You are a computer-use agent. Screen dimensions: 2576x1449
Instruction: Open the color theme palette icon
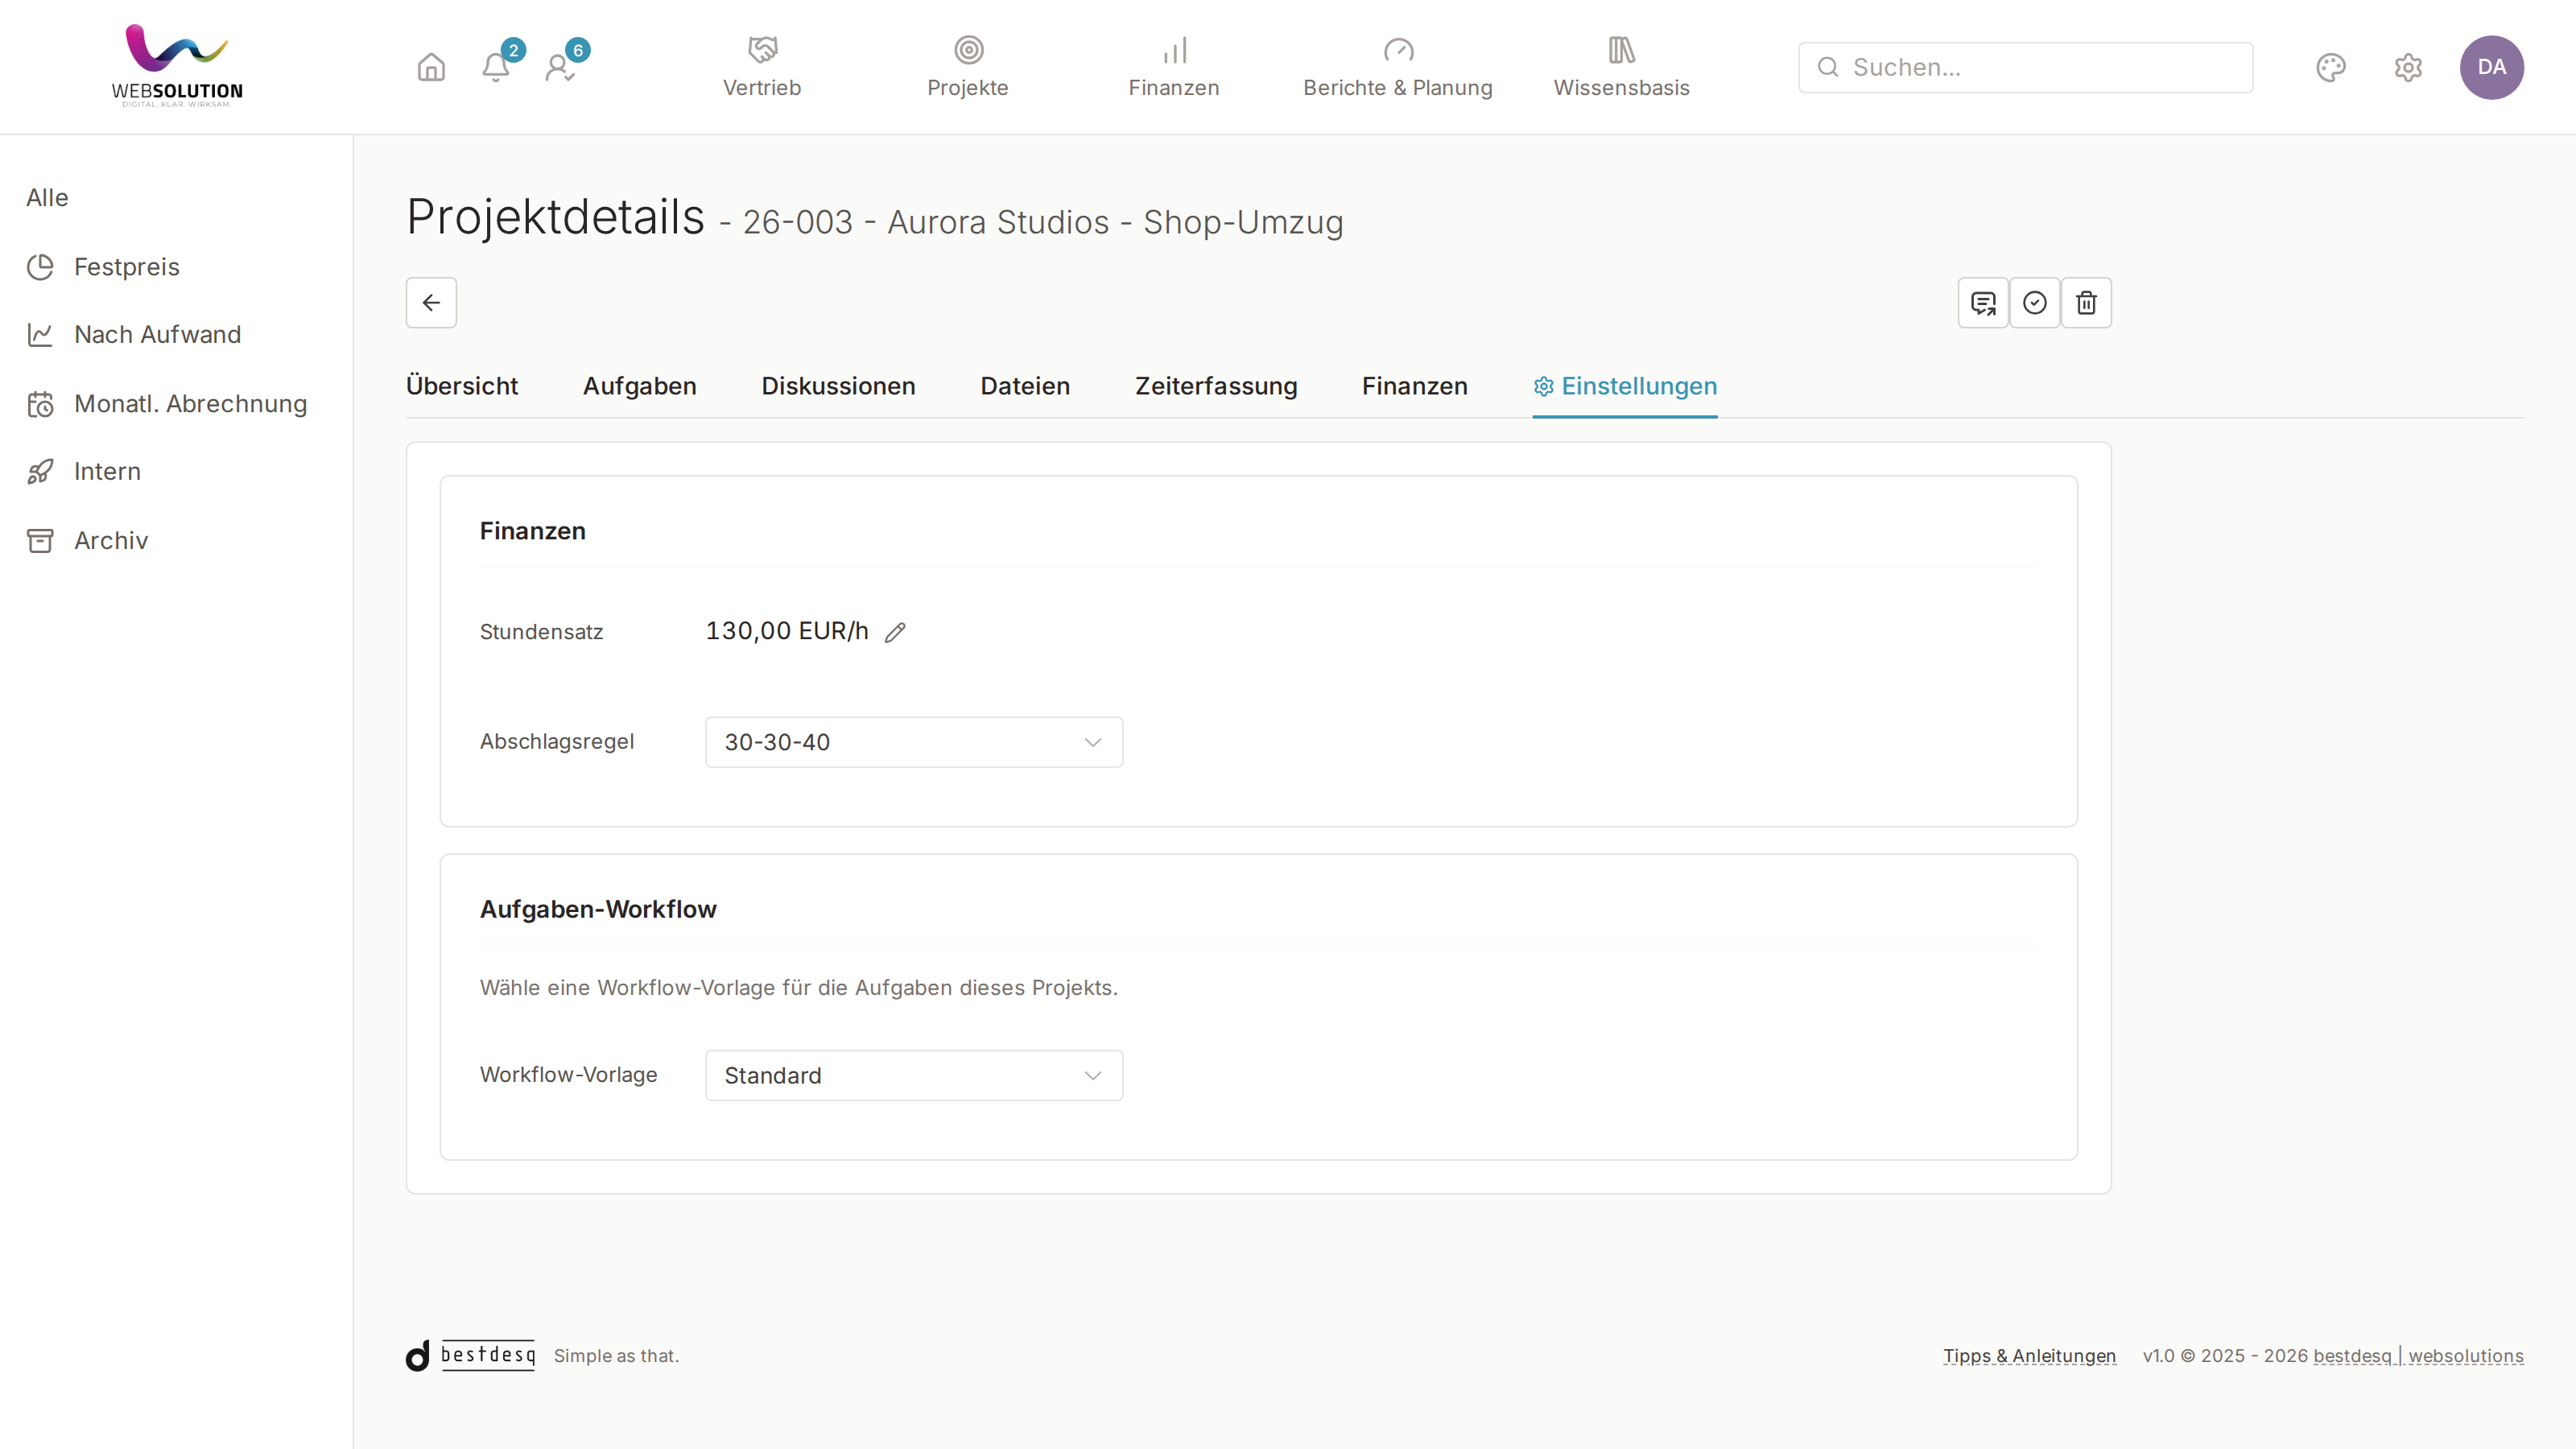pyautogui.click(x=2331, y=67)
